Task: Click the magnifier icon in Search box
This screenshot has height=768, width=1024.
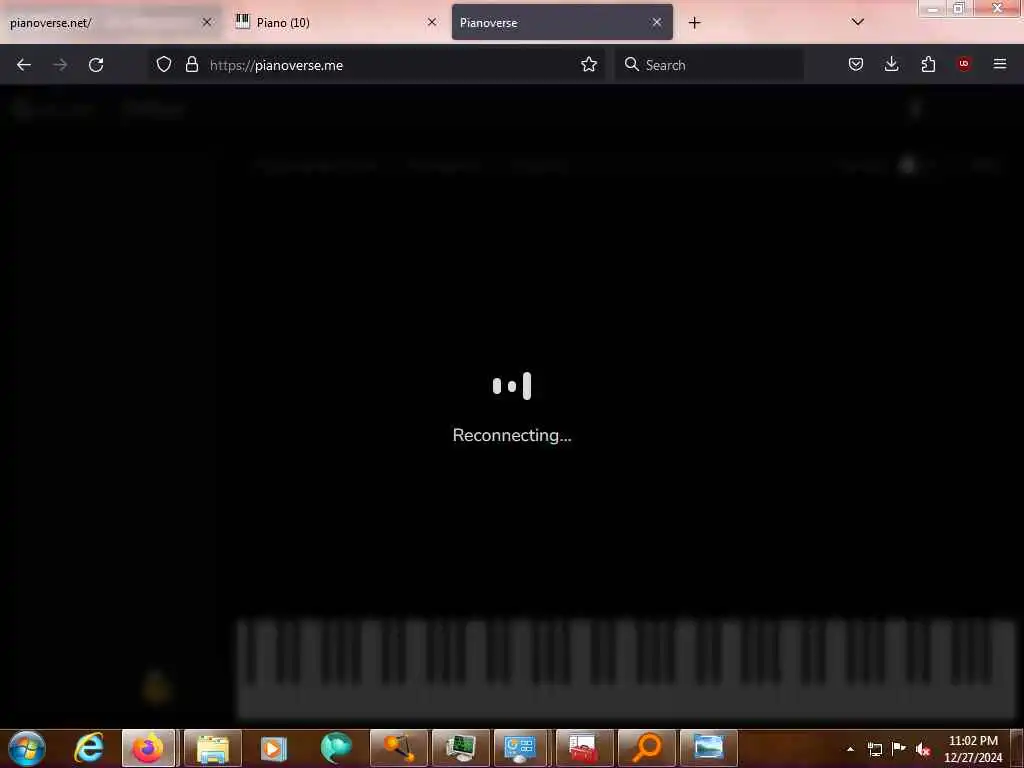Action: (x=632, y=64)
